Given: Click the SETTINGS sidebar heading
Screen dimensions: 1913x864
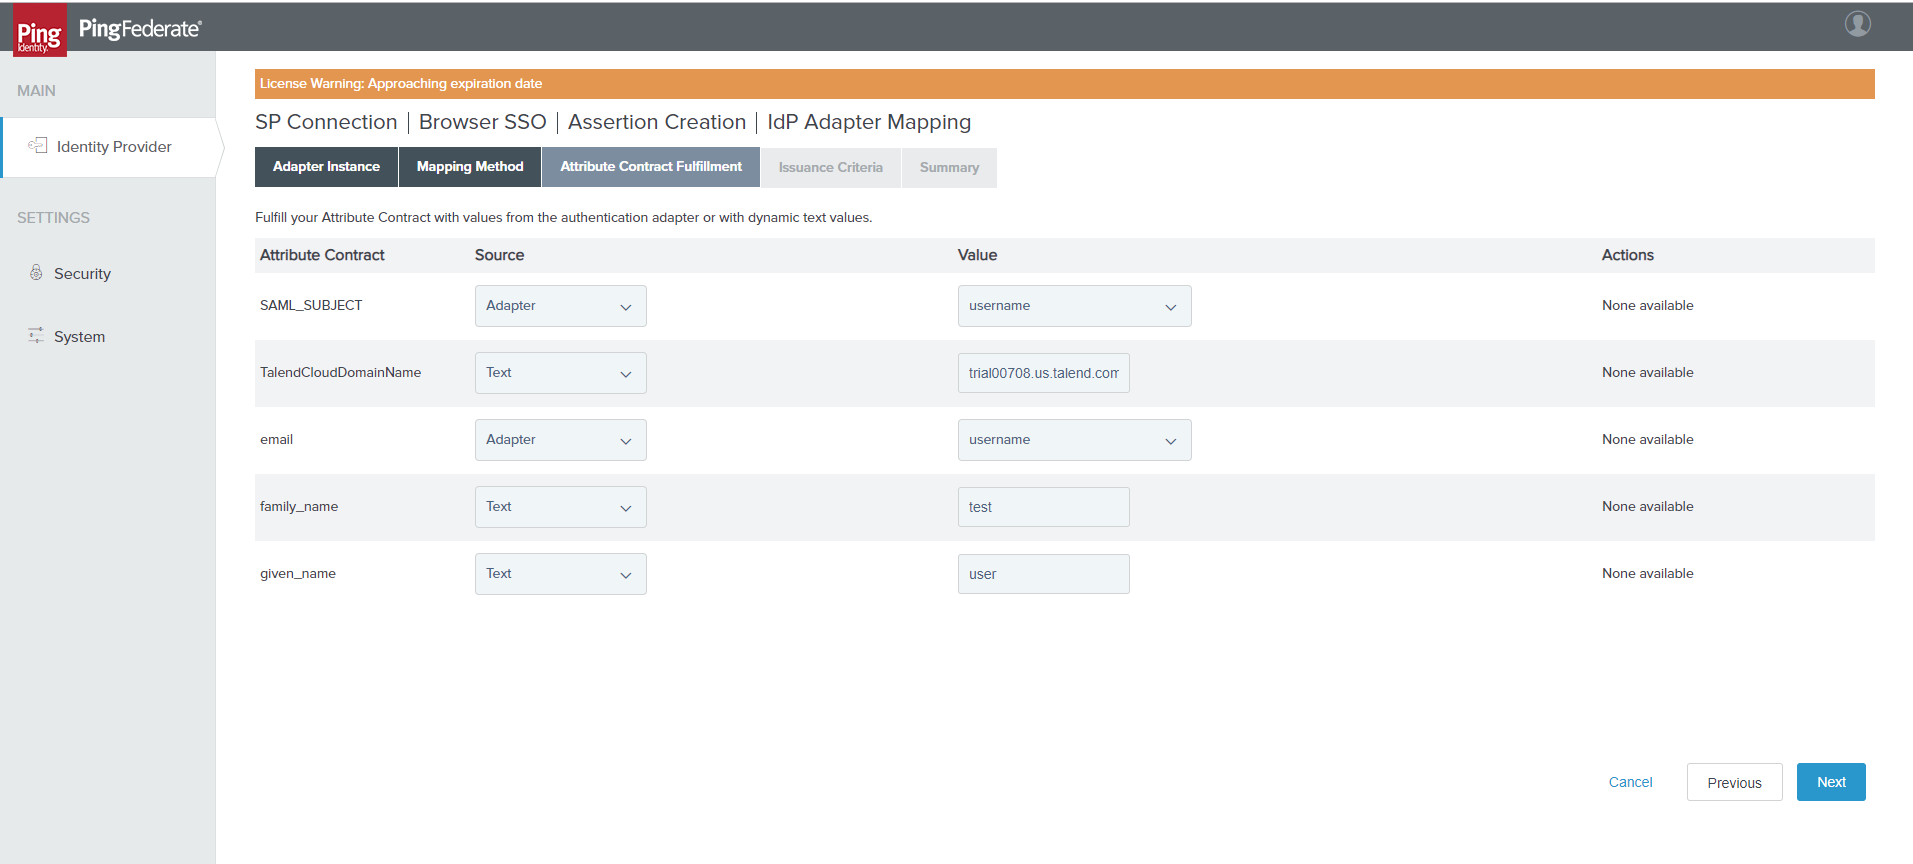Looking at the screenshot, I should point(53,218).
